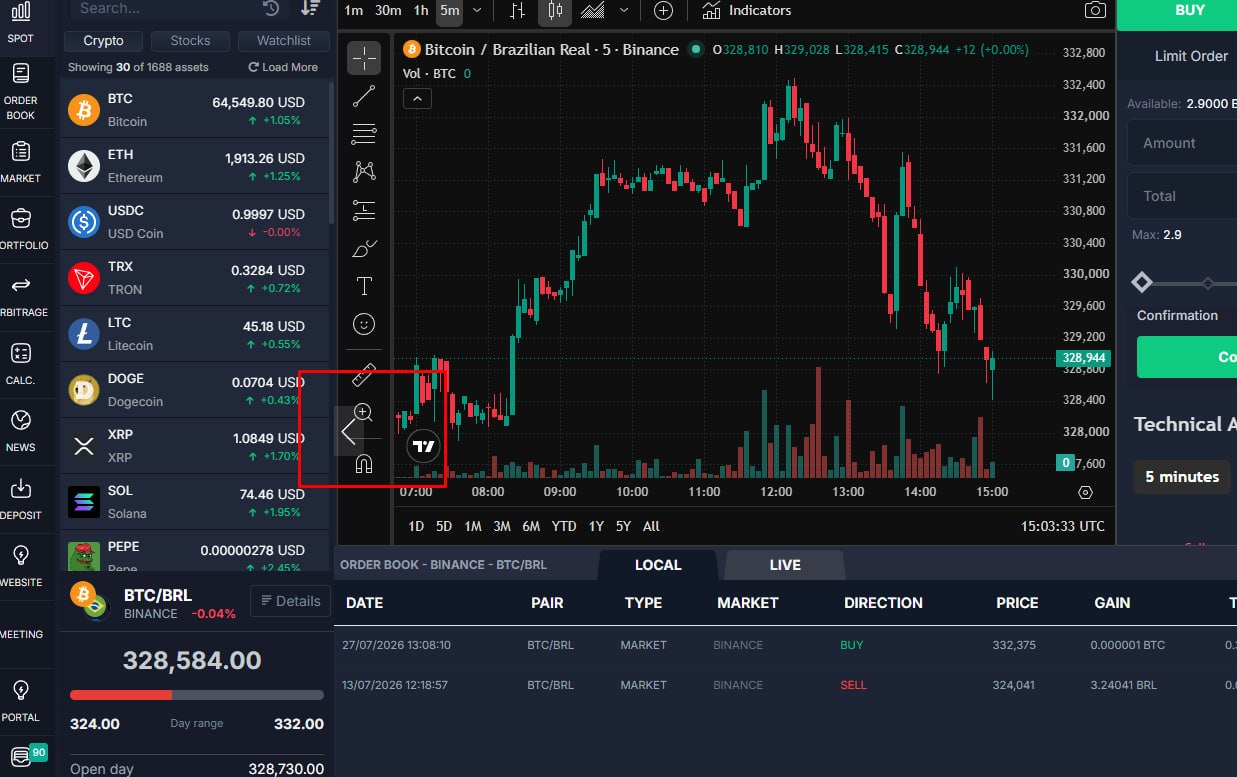Viewport: 1237px width, 777px height.
Task: Open the WEBSITE sidebar item
Action: click(x=20, y=566)
